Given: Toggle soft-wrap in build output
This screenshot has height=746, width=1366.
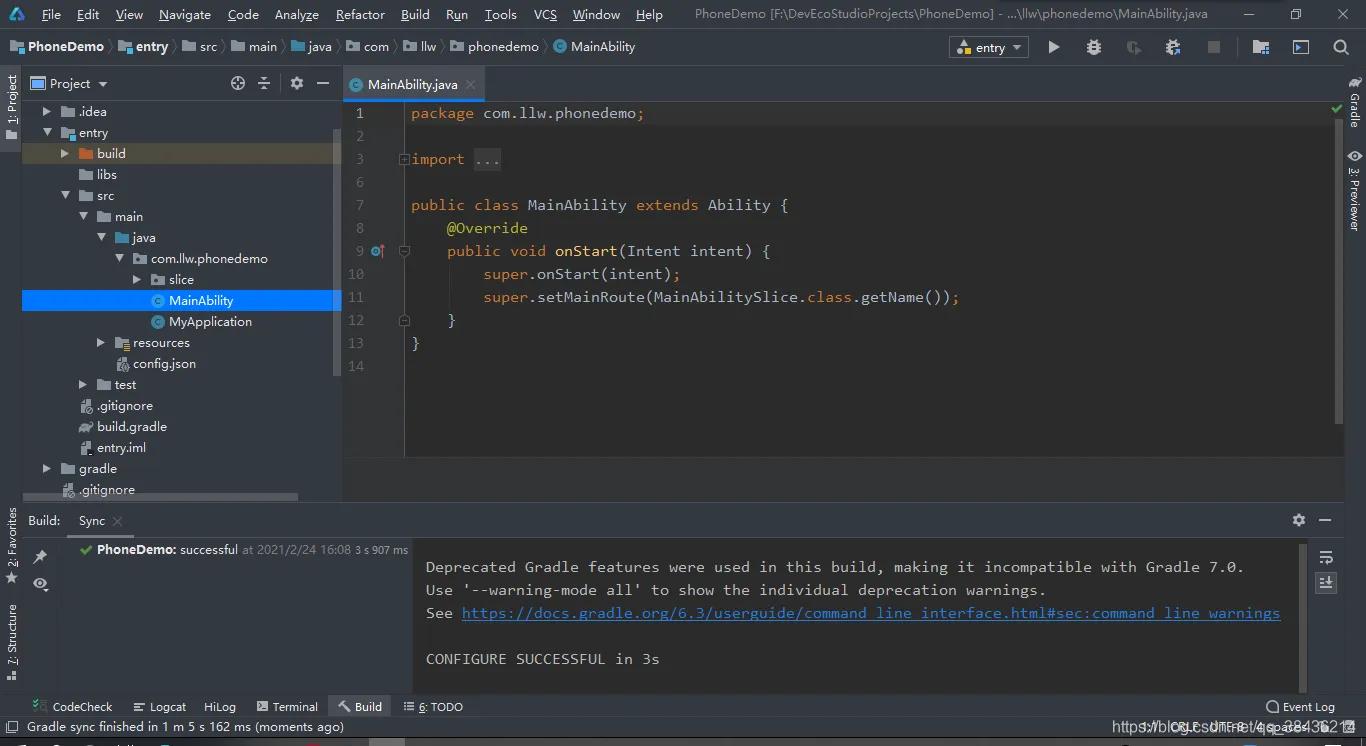Looking at the screenshot, I should click(x=1326, y=558).
